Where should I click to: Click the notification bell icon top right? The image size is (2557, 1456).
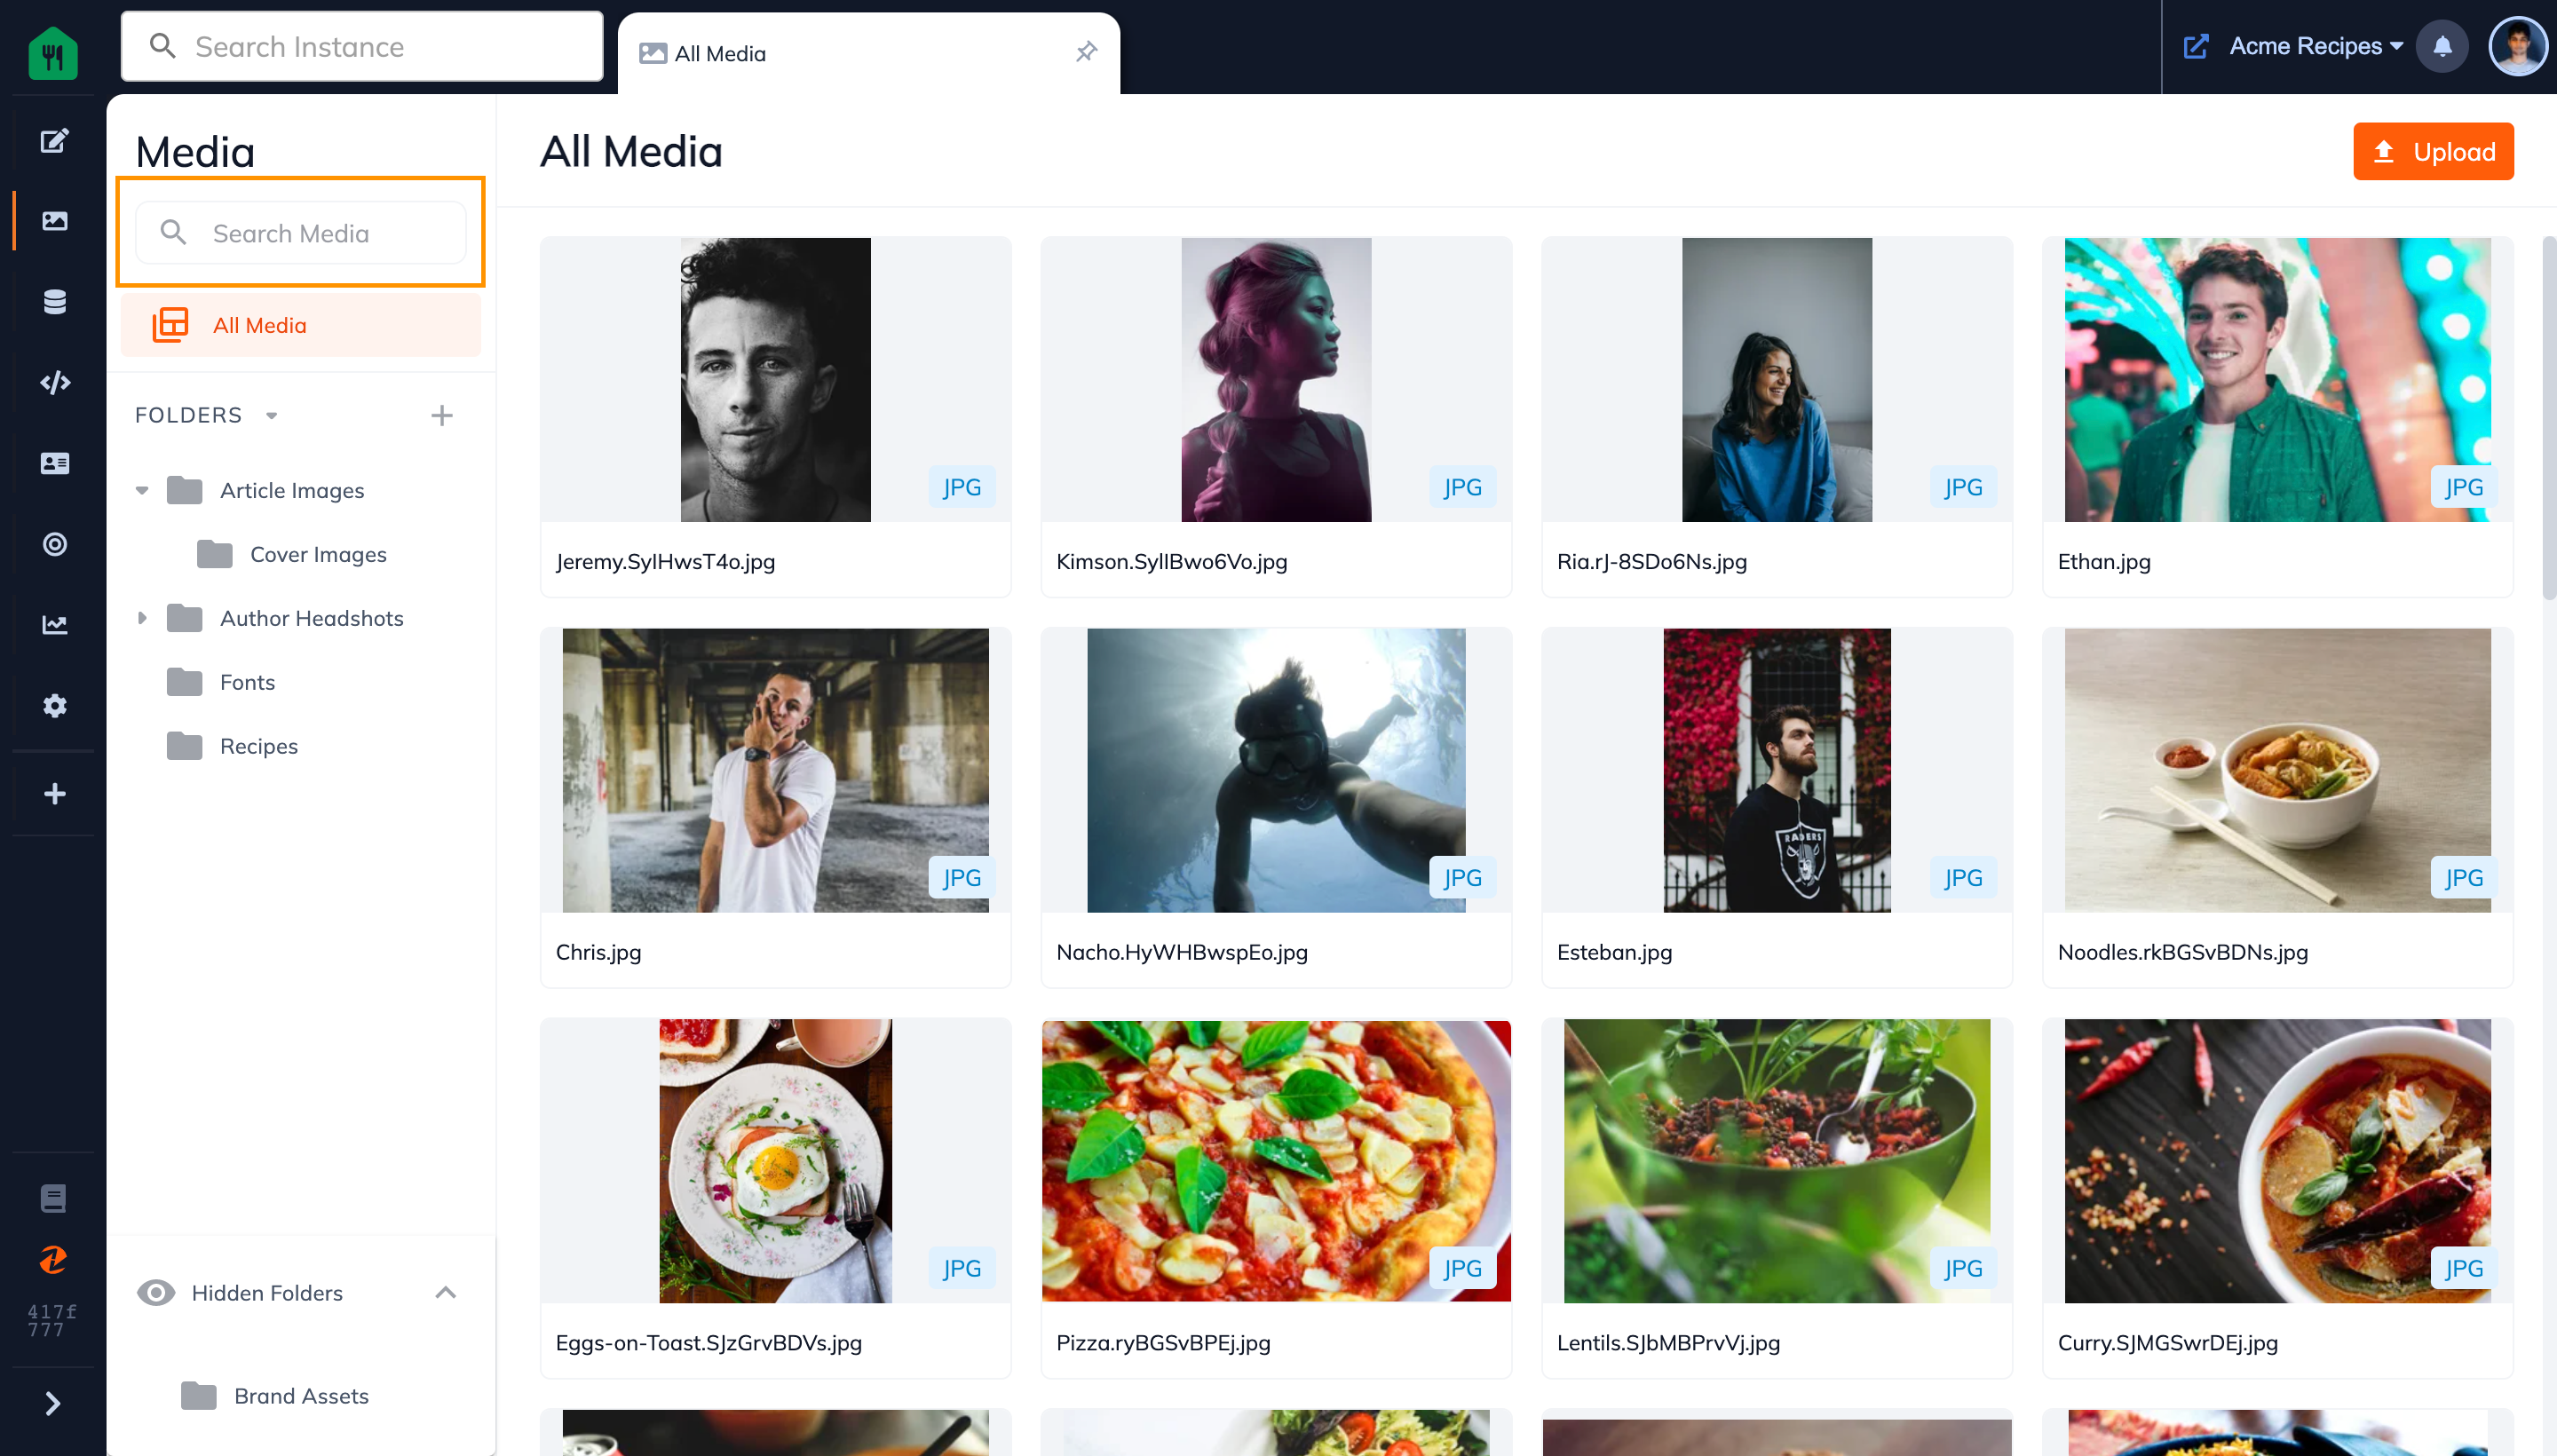coord(2442,45)
